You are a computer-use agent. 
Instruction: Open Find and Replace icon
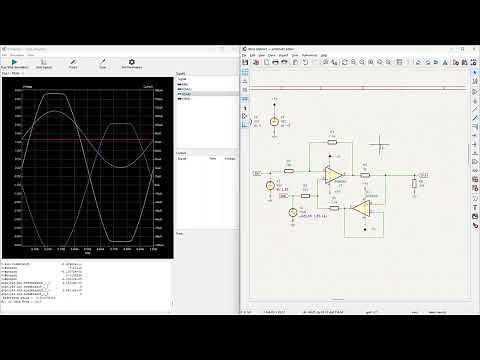point(334,62)
